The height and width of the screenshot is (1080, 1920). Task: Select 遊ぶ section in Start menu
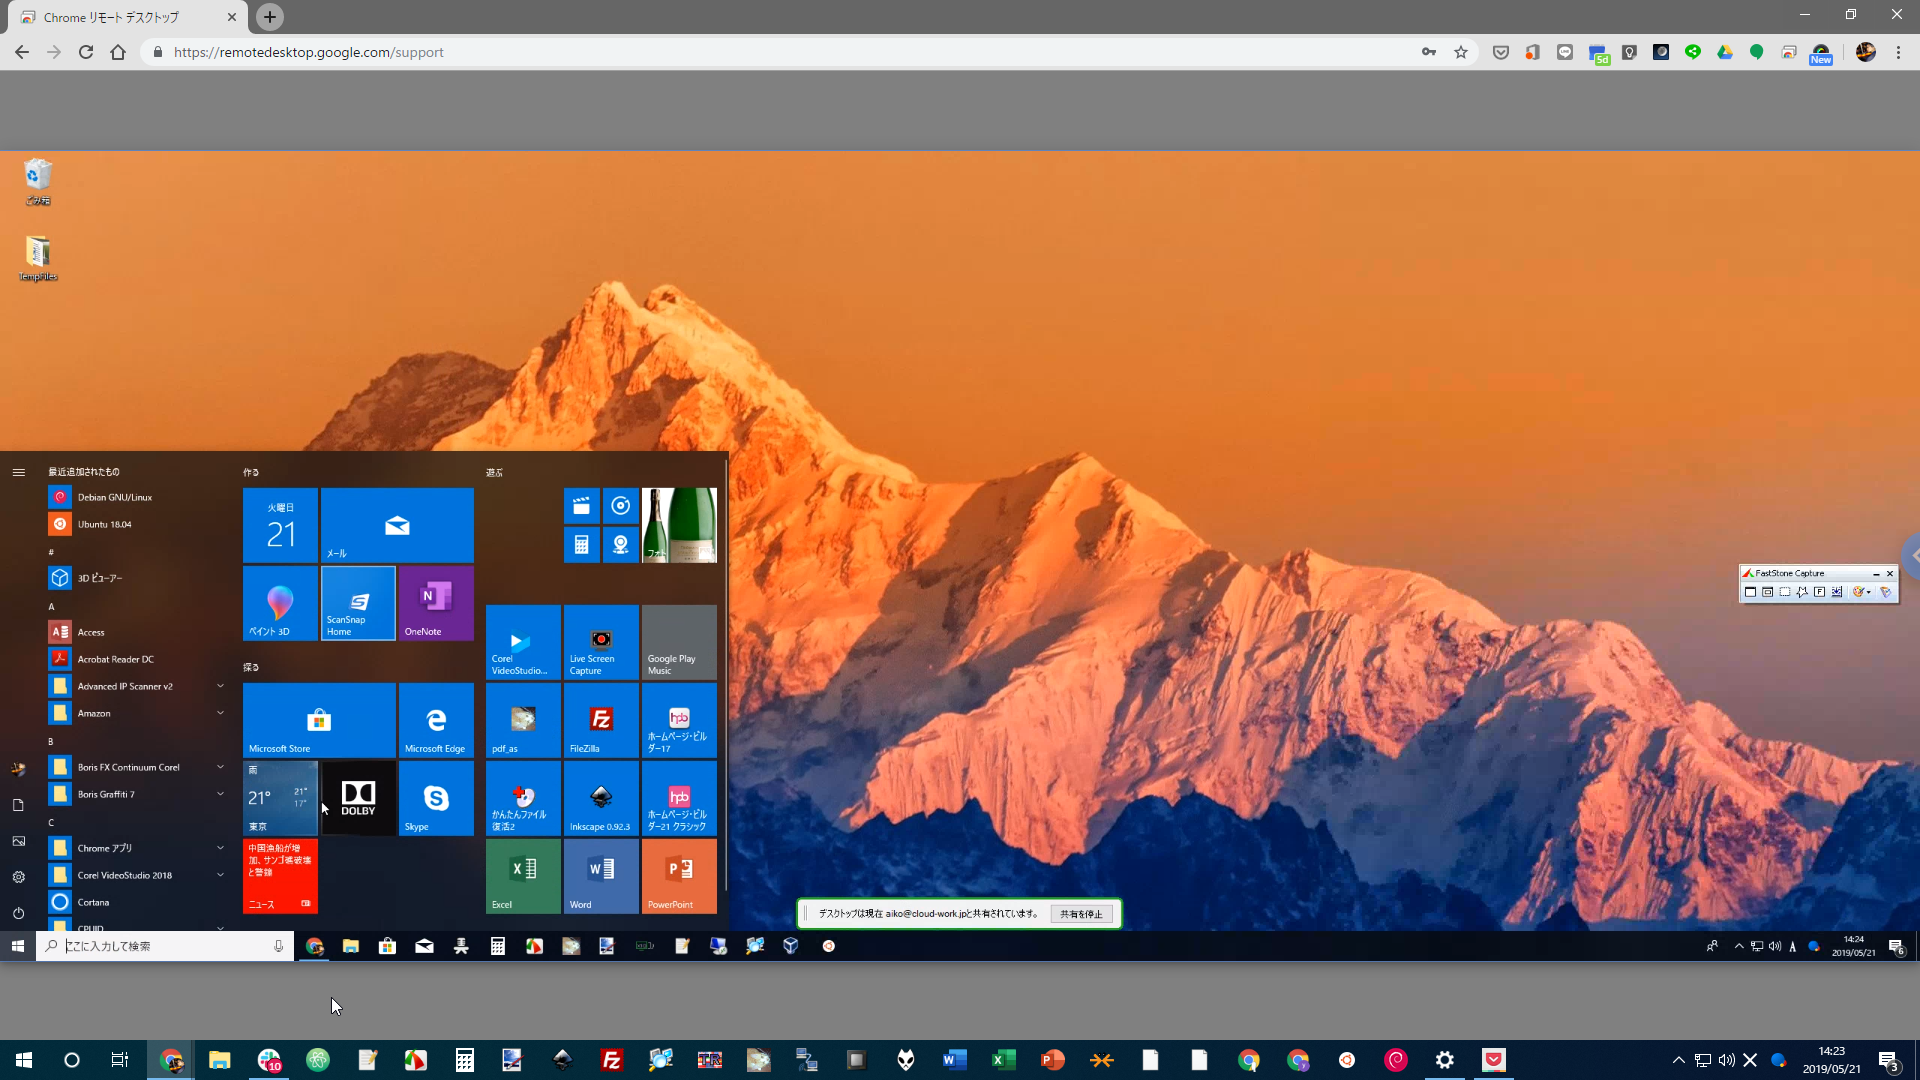tap(496, 471)
